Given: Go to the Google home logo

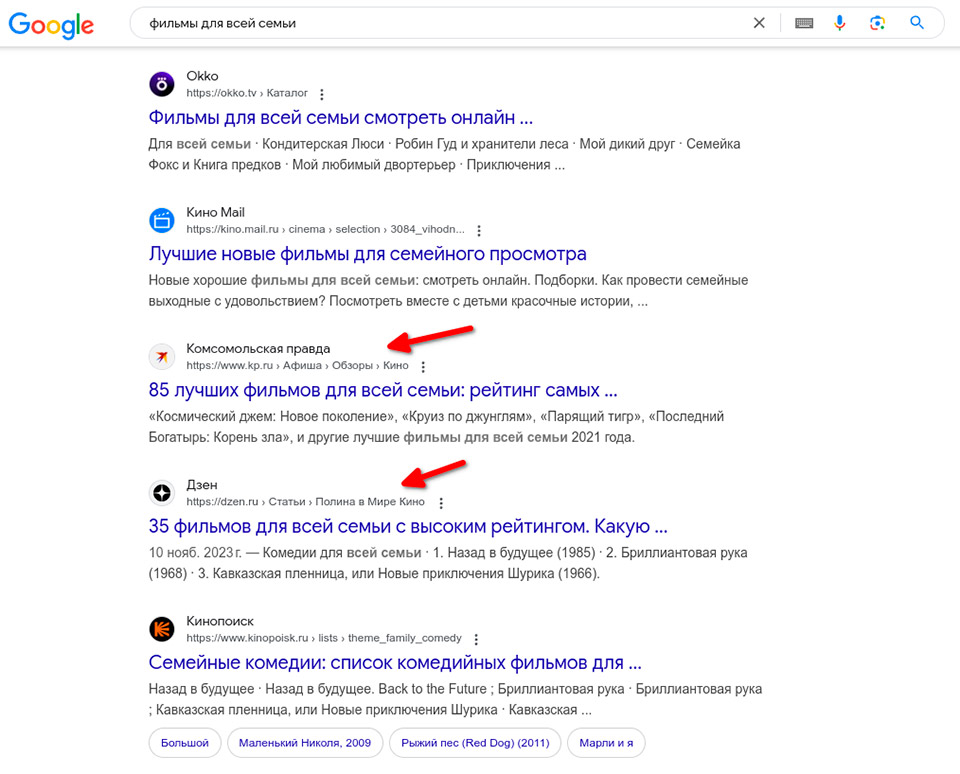Looking at the screenshot, I should (51, 24).
